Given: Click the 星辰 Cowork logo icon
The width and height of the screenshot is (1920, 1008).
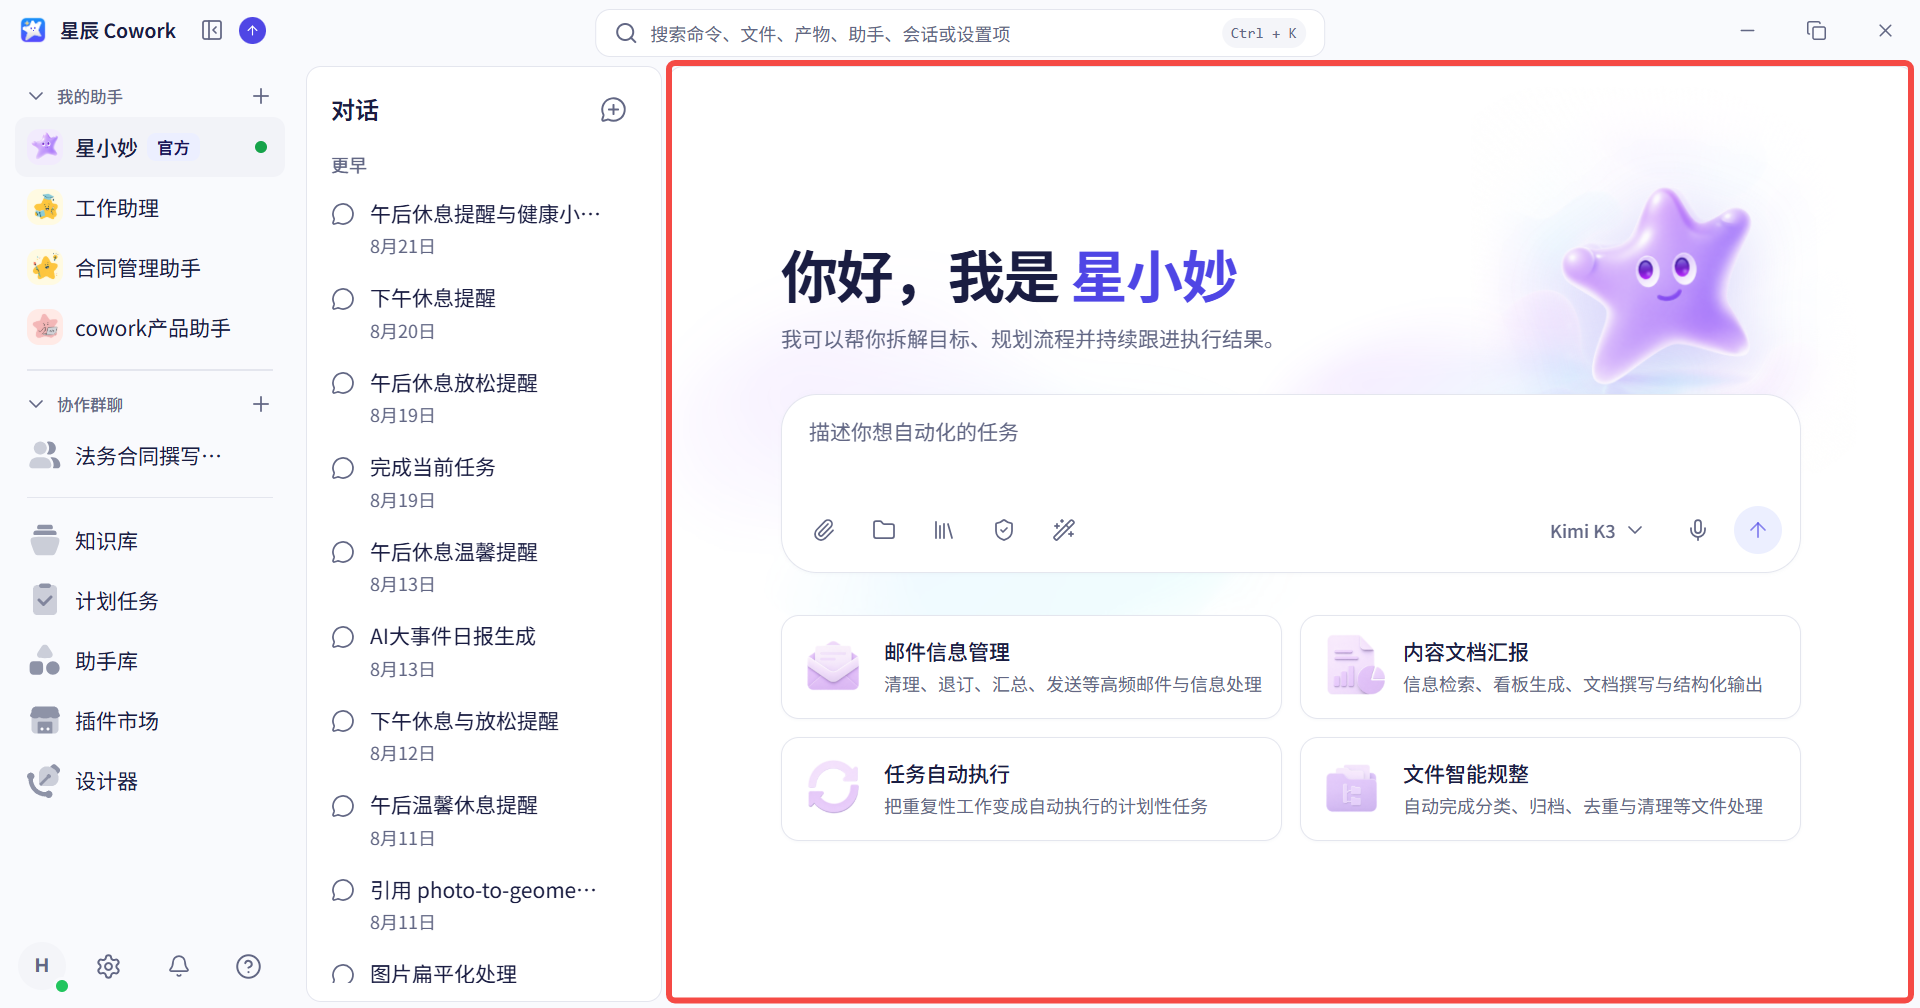Looking at the screenshot, I should click(x=33, y=31).
